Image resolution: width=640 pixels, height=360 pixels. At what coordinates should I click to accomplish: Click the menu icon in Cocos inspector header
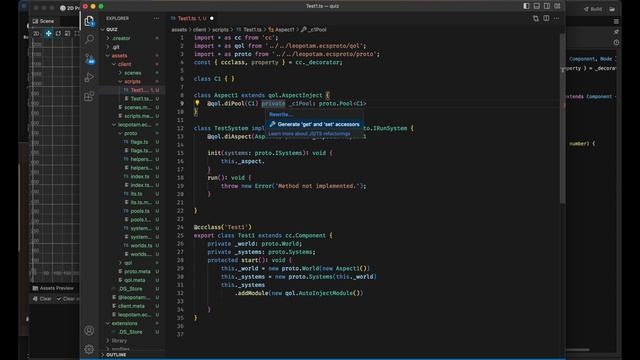(616, 21)
